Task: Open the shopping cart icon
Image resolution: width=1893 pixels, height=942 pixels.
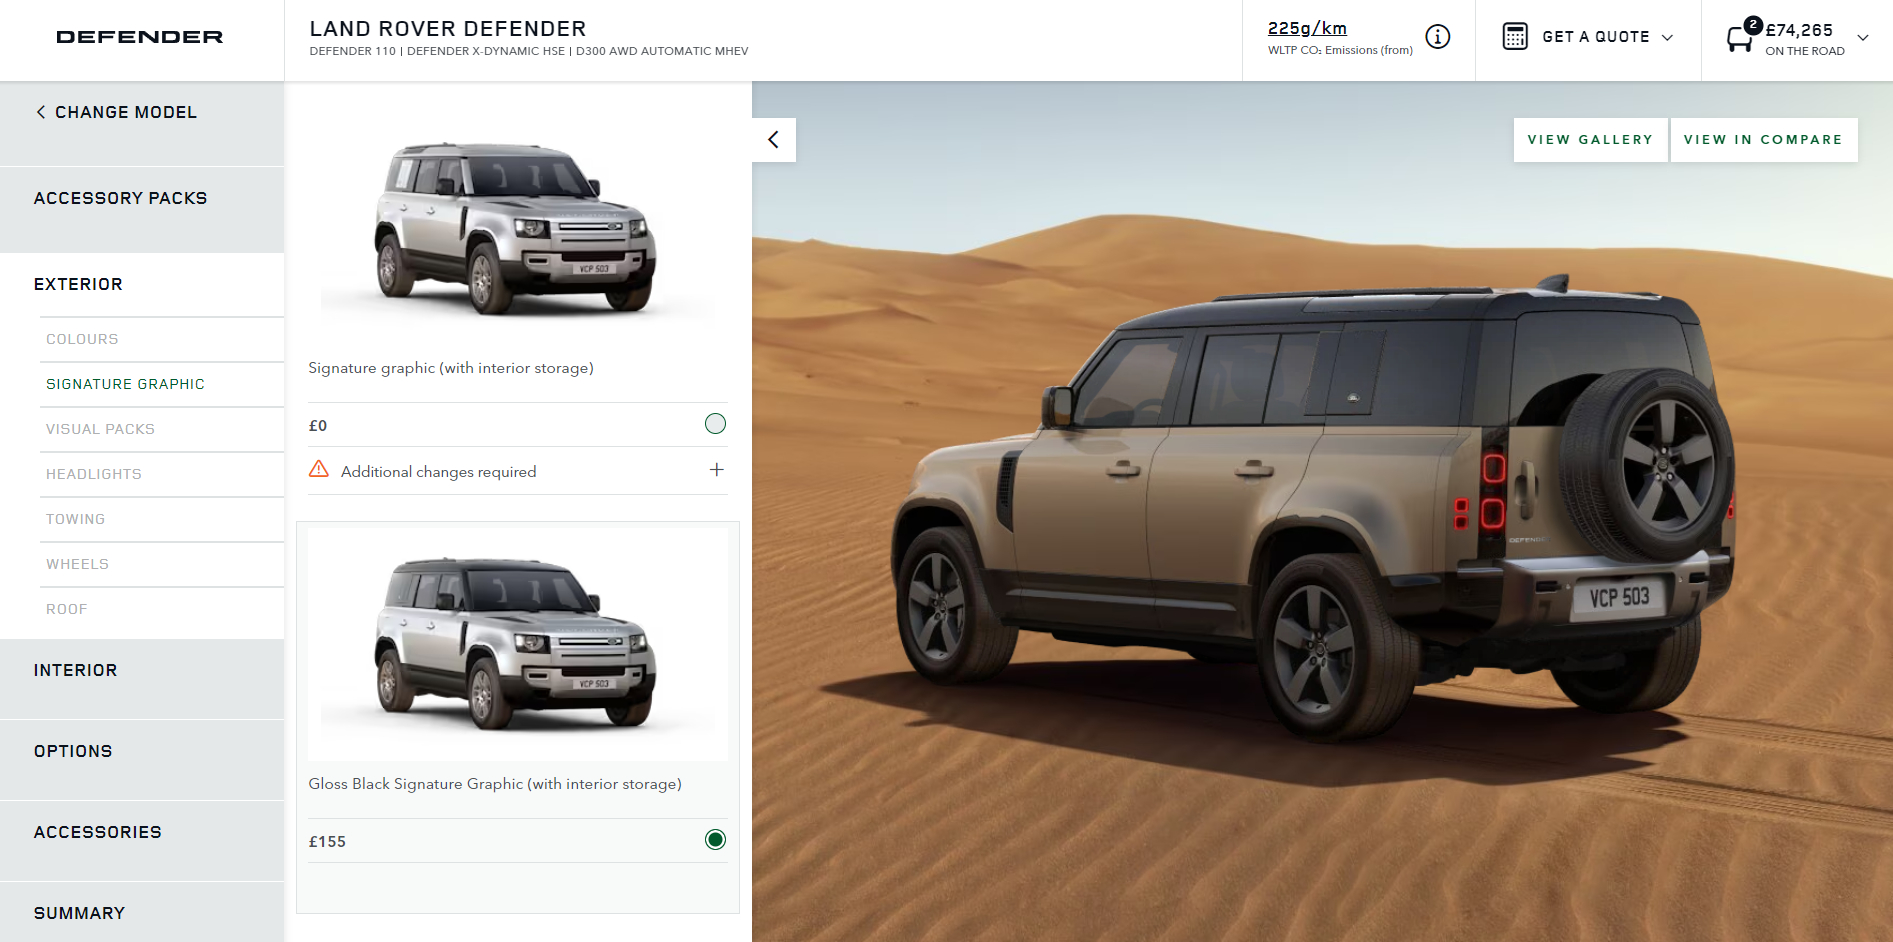Action: click(x=1741, y=38)
